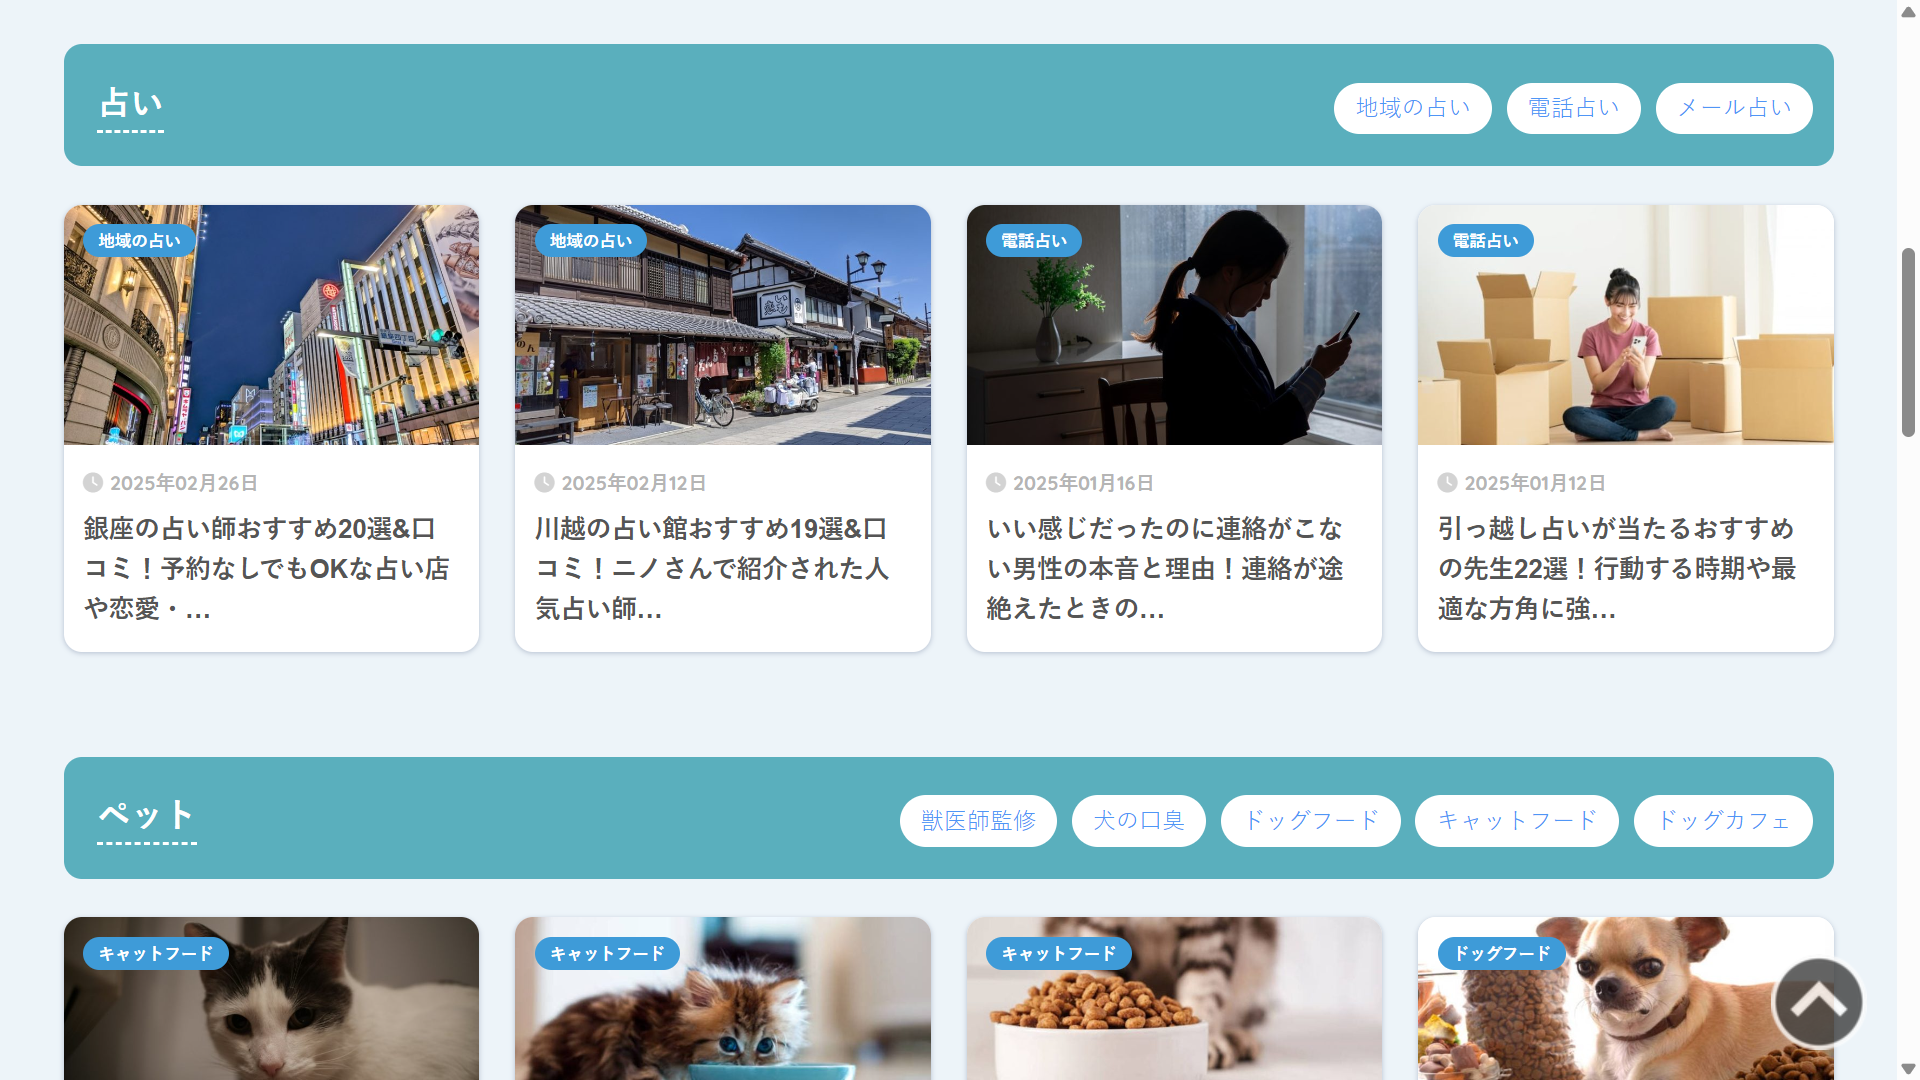The image size is (1920, 1080).
Task: Open the 地域の占い category pill
Action: coord(1412,108)
